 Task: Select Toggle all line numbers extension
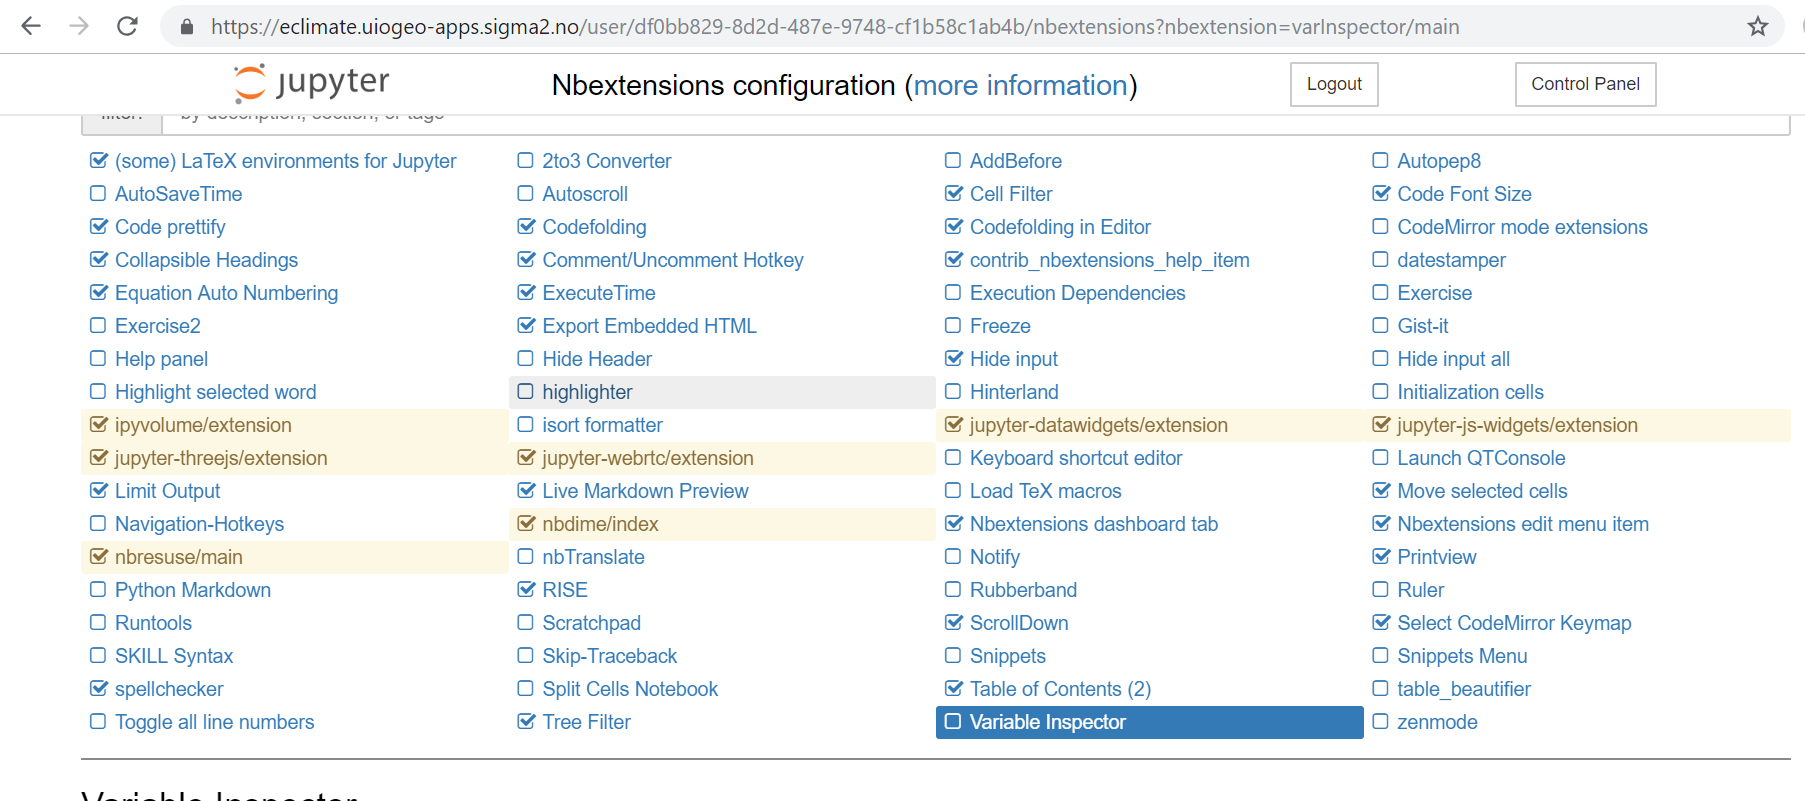click(x=214, y=722)
